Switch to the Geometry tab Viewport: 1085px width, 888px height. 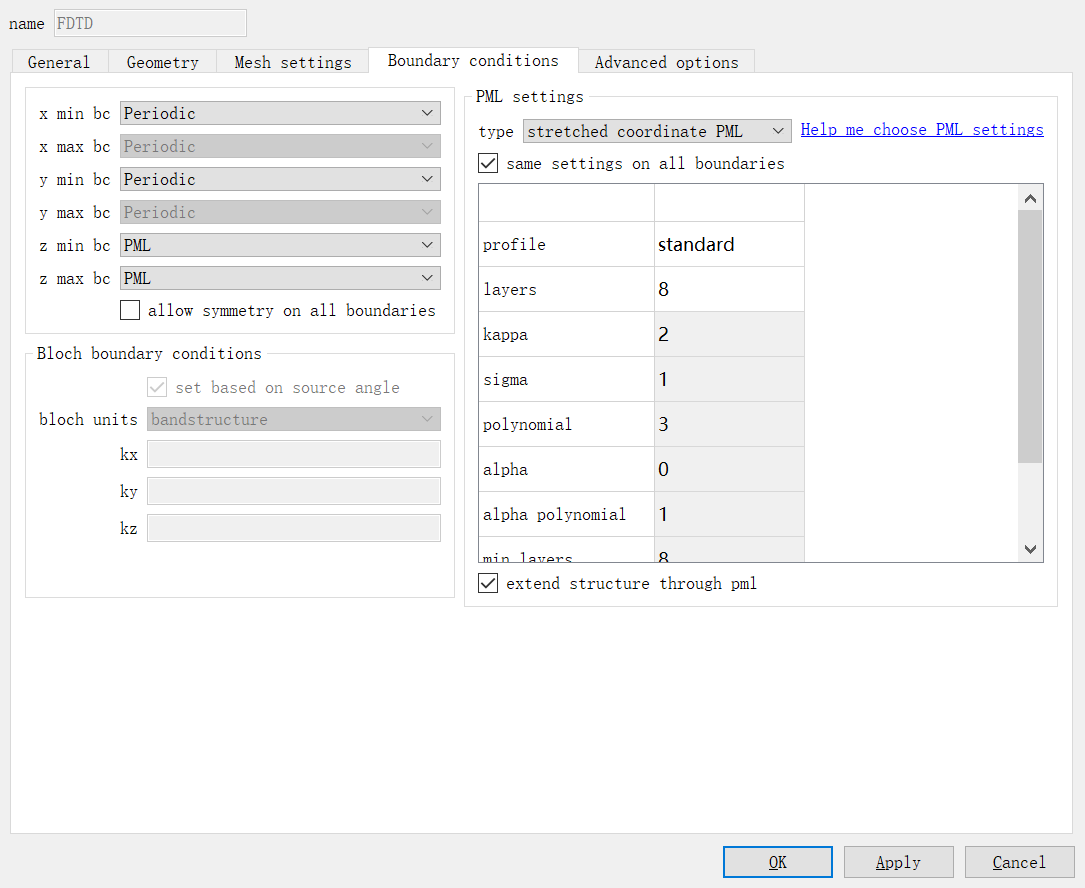pyautogui.click(x=162, y=62)
